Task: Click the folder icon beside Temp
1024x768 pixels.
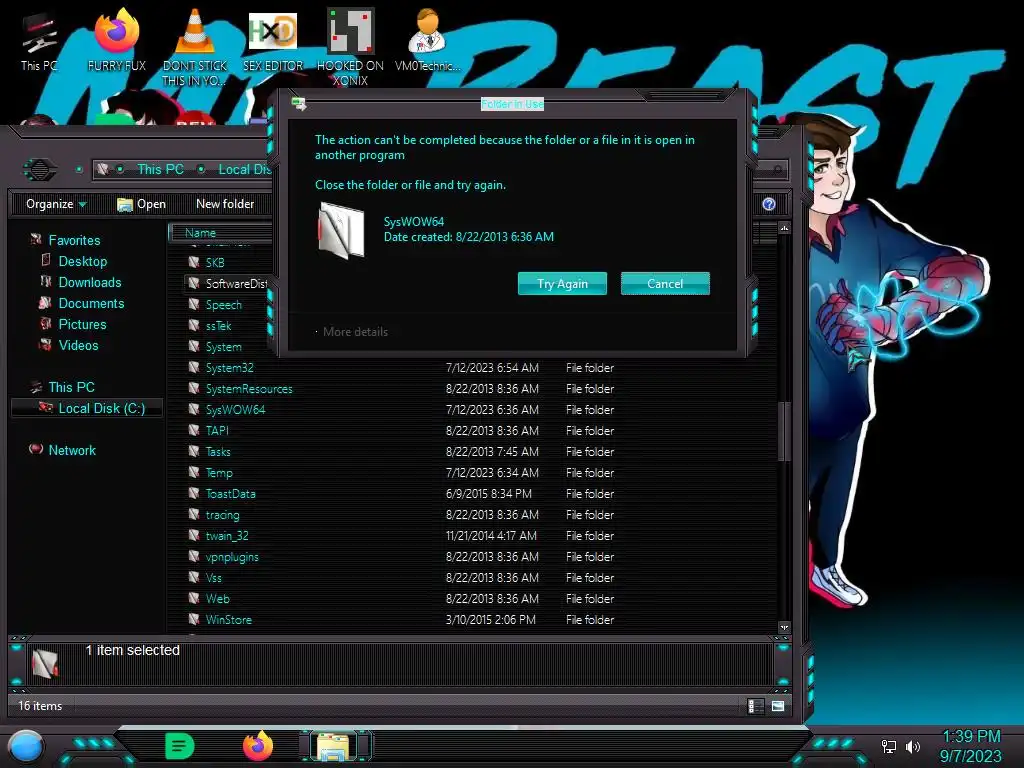Action: [194, 472]
